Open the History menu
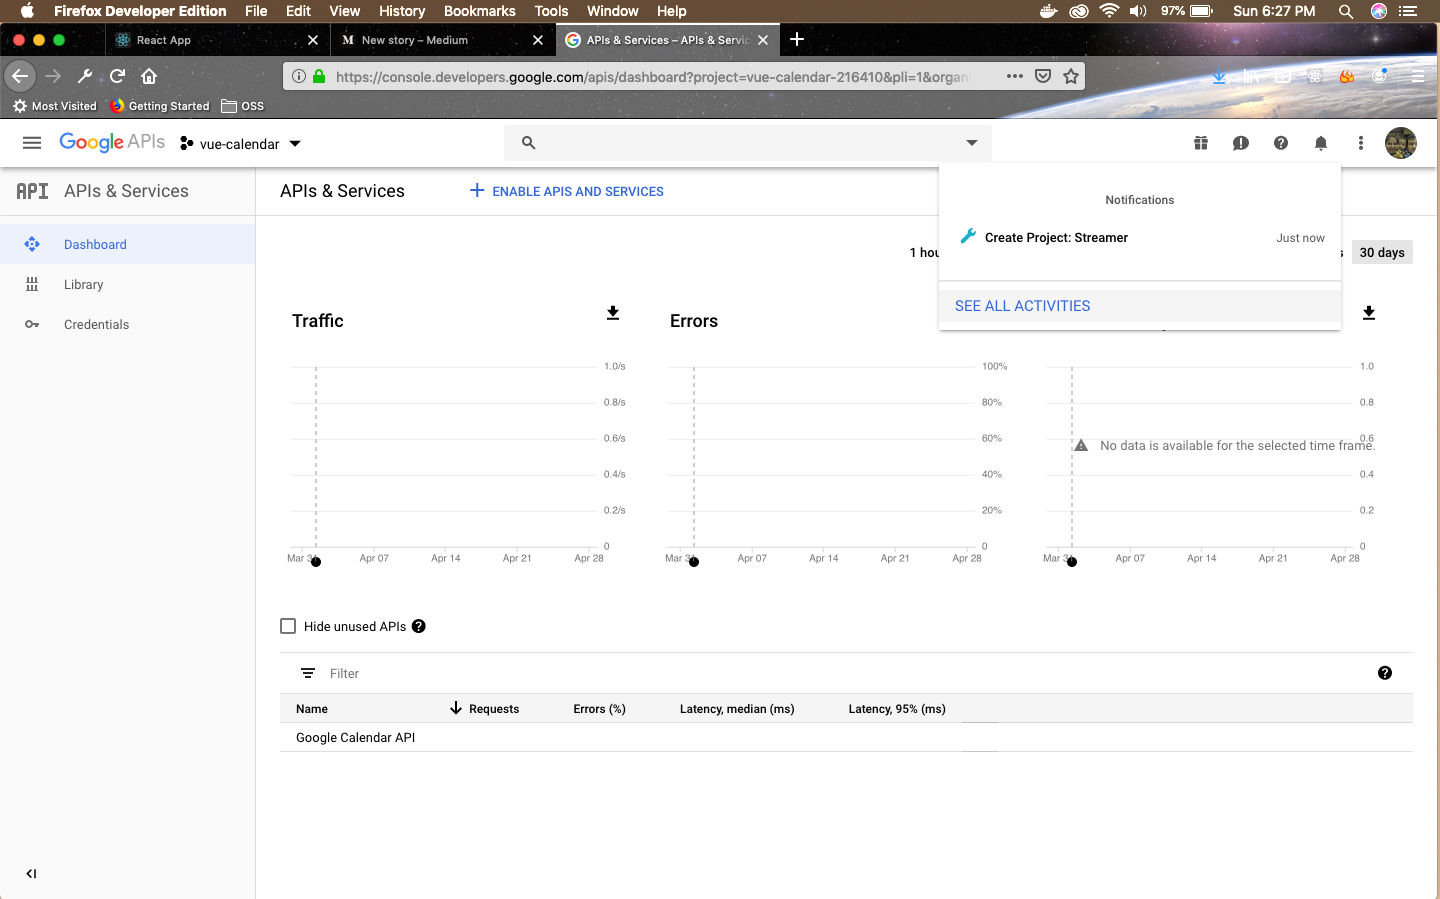Viewport: 1440px width, 899px height. [x=402, y=11]
